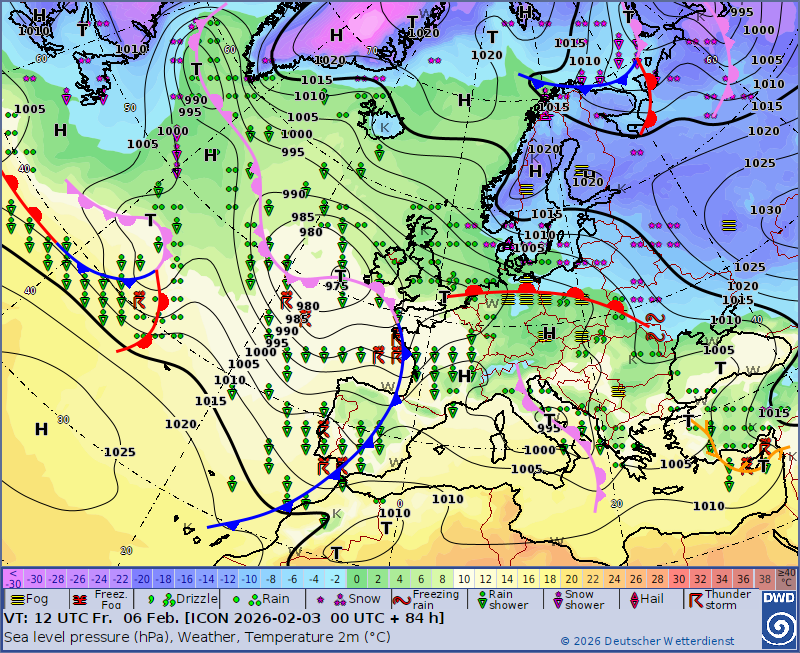Click the 975 hPa low pressure center label
Image resolution: width=800 pixels, height=653 pixels.
point(337,286)
